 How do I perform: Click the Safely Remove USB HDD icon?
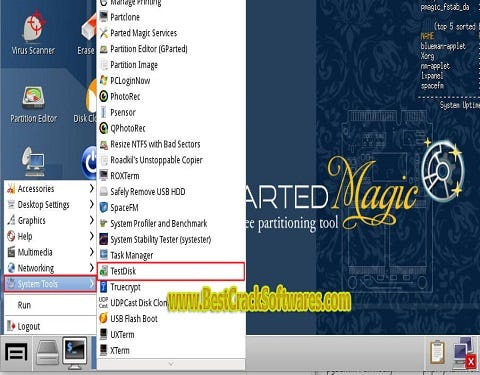104,191
